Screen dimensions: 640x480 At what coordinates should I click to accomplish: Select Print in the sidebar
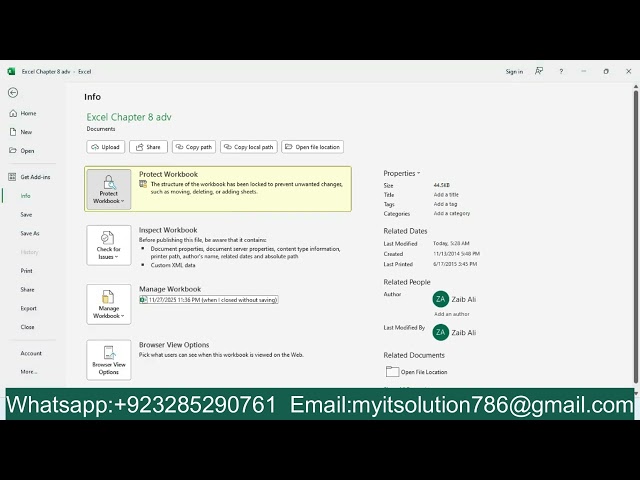[27, 271]
